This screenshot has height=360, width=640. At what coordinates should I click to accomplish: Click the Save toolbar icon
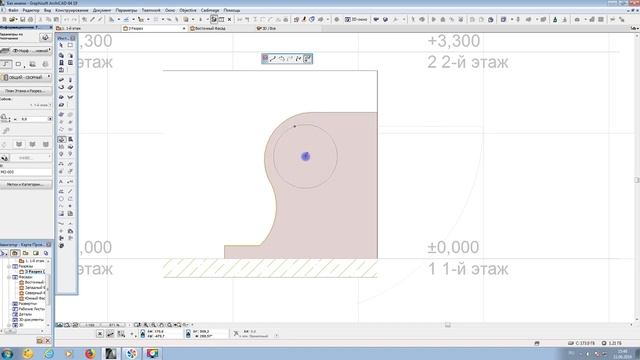pos(22,19)
